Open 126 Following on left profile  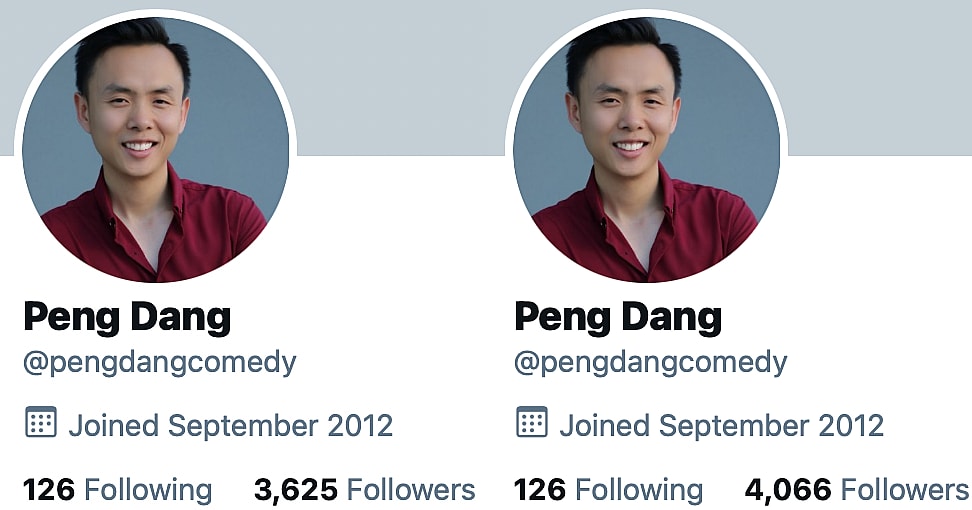[118, 490]
